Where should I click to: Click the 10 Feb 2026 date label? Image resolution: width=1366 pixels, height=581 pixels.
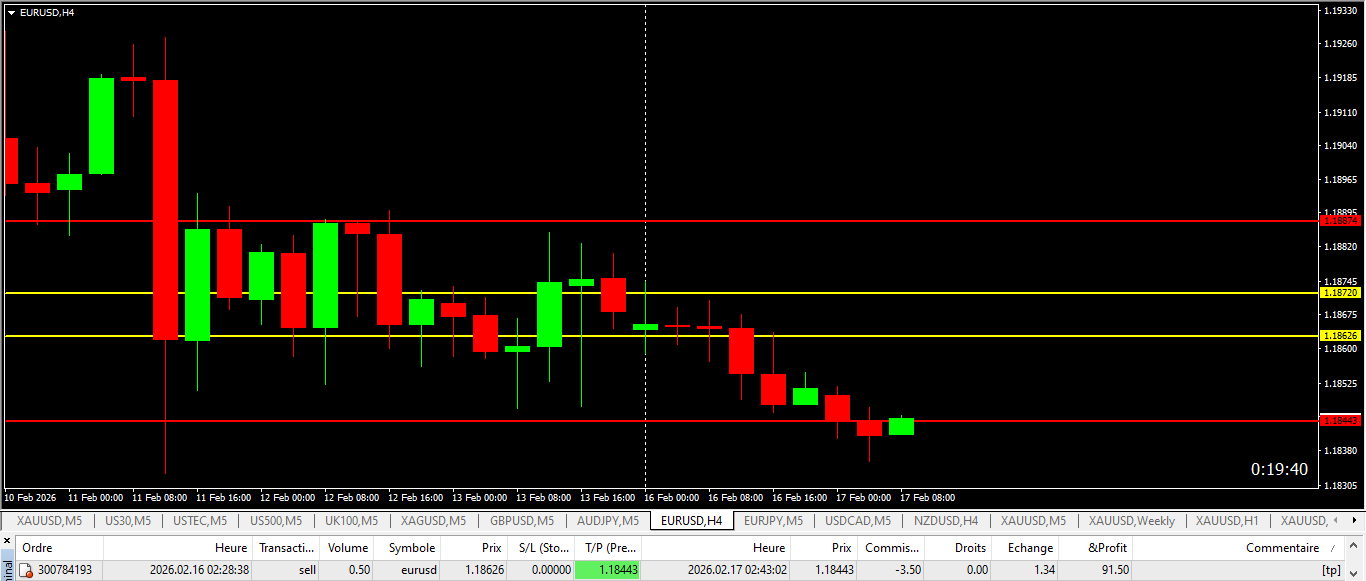pyautogui.click(x=30, y=498)
